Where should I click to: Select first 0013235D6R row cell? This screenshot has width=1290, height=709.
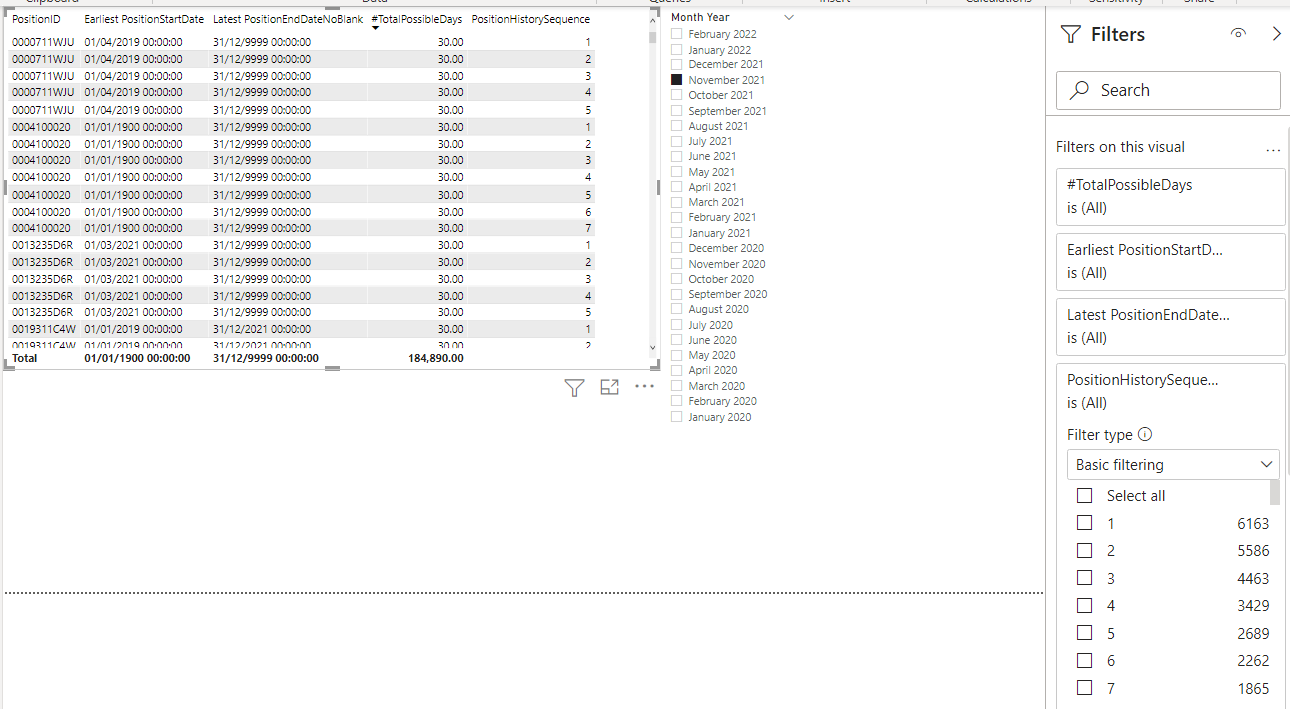pos(42,245)
